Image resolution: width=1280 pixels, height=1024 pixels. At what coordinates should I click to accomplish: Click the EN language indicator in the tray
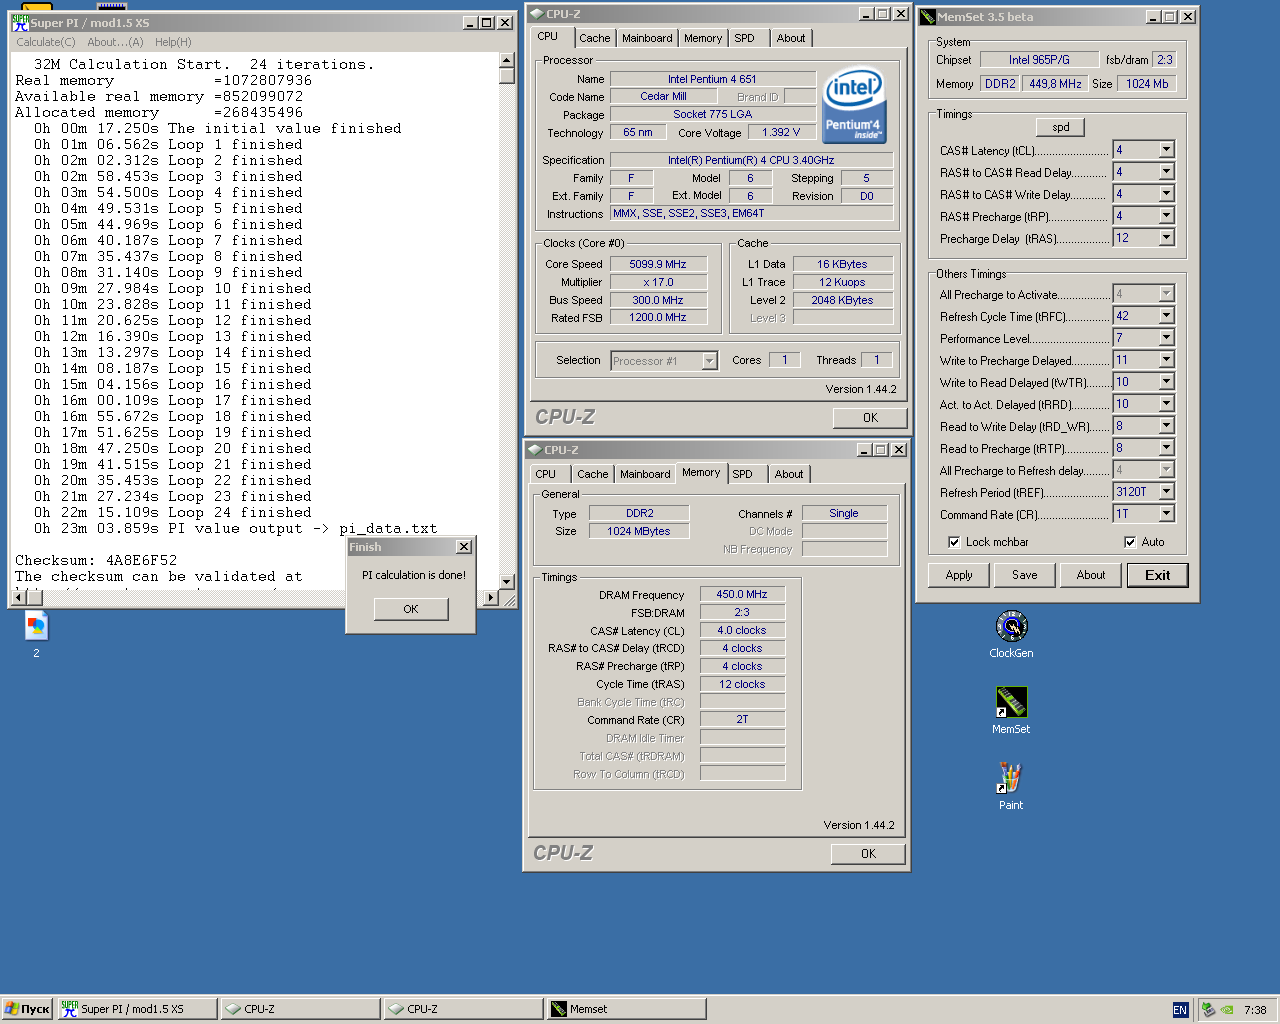(1180, 1010)
